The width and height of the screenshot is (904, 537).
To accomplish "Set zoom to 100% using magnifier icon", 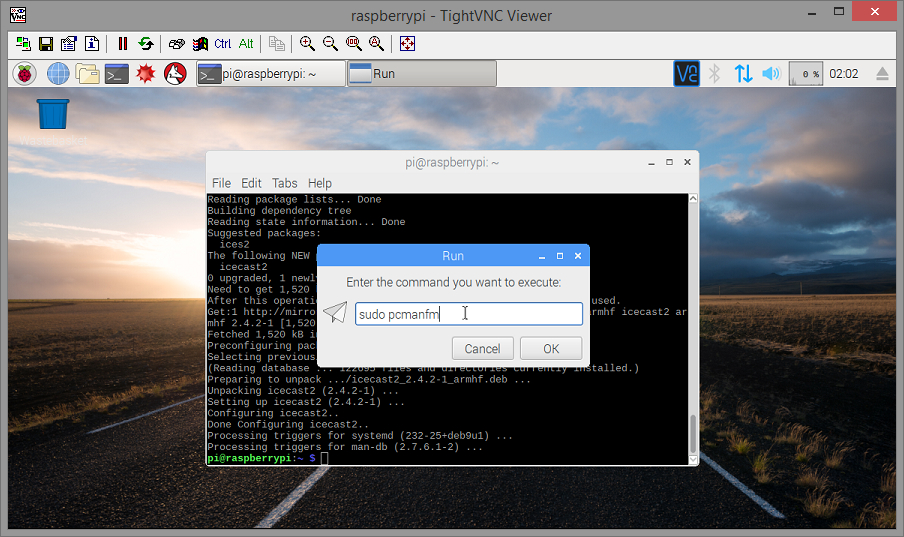I will point(353,44).
